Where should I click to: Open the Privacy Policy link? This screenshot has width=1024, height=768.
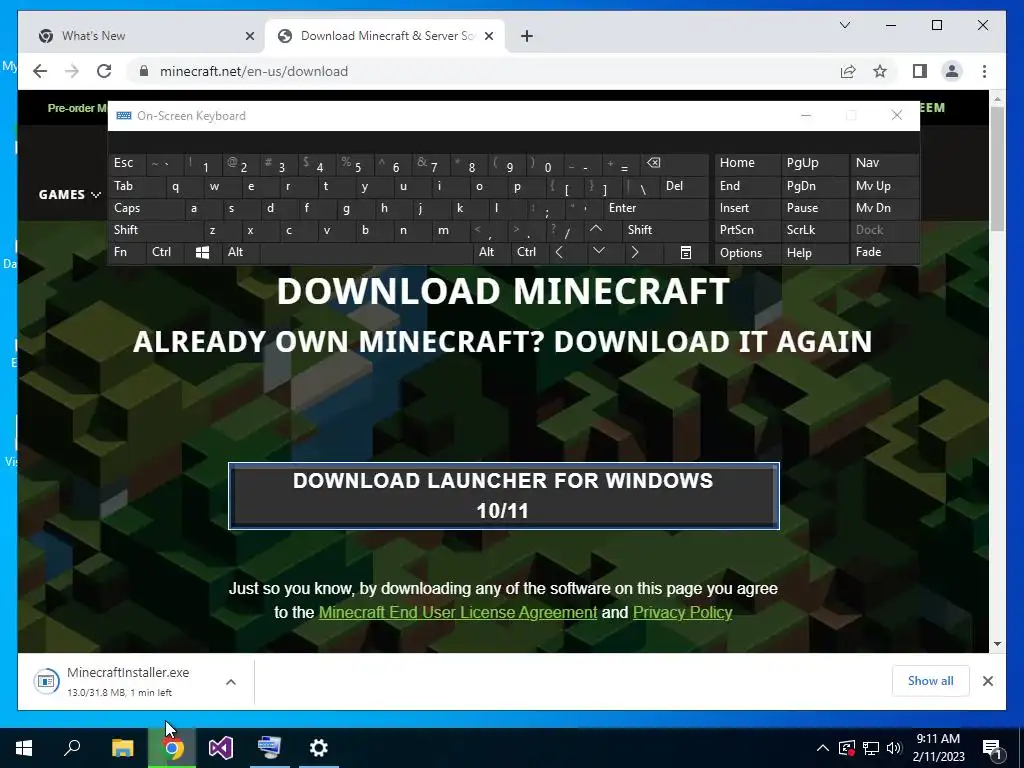coord(682,613)
